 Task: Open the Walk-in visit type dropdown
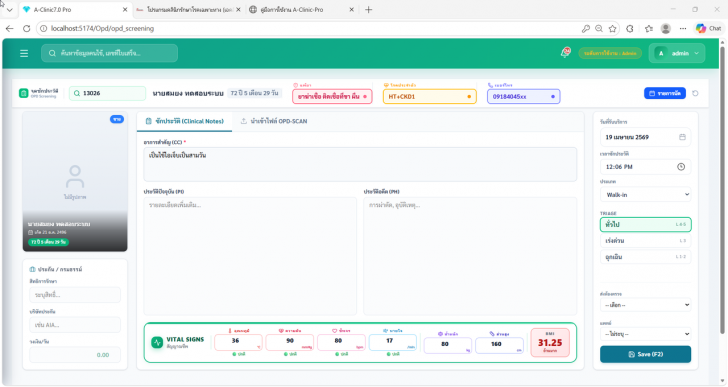645,194
